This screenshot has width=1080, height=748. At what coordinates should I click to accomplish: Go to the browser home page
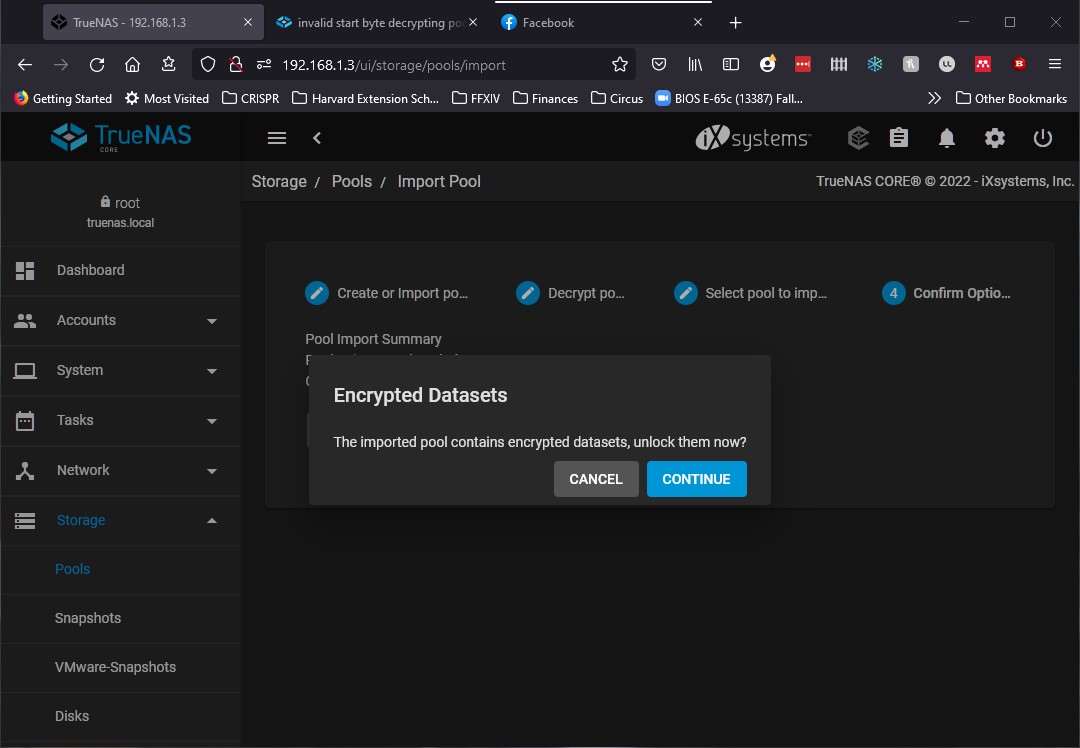132,65
